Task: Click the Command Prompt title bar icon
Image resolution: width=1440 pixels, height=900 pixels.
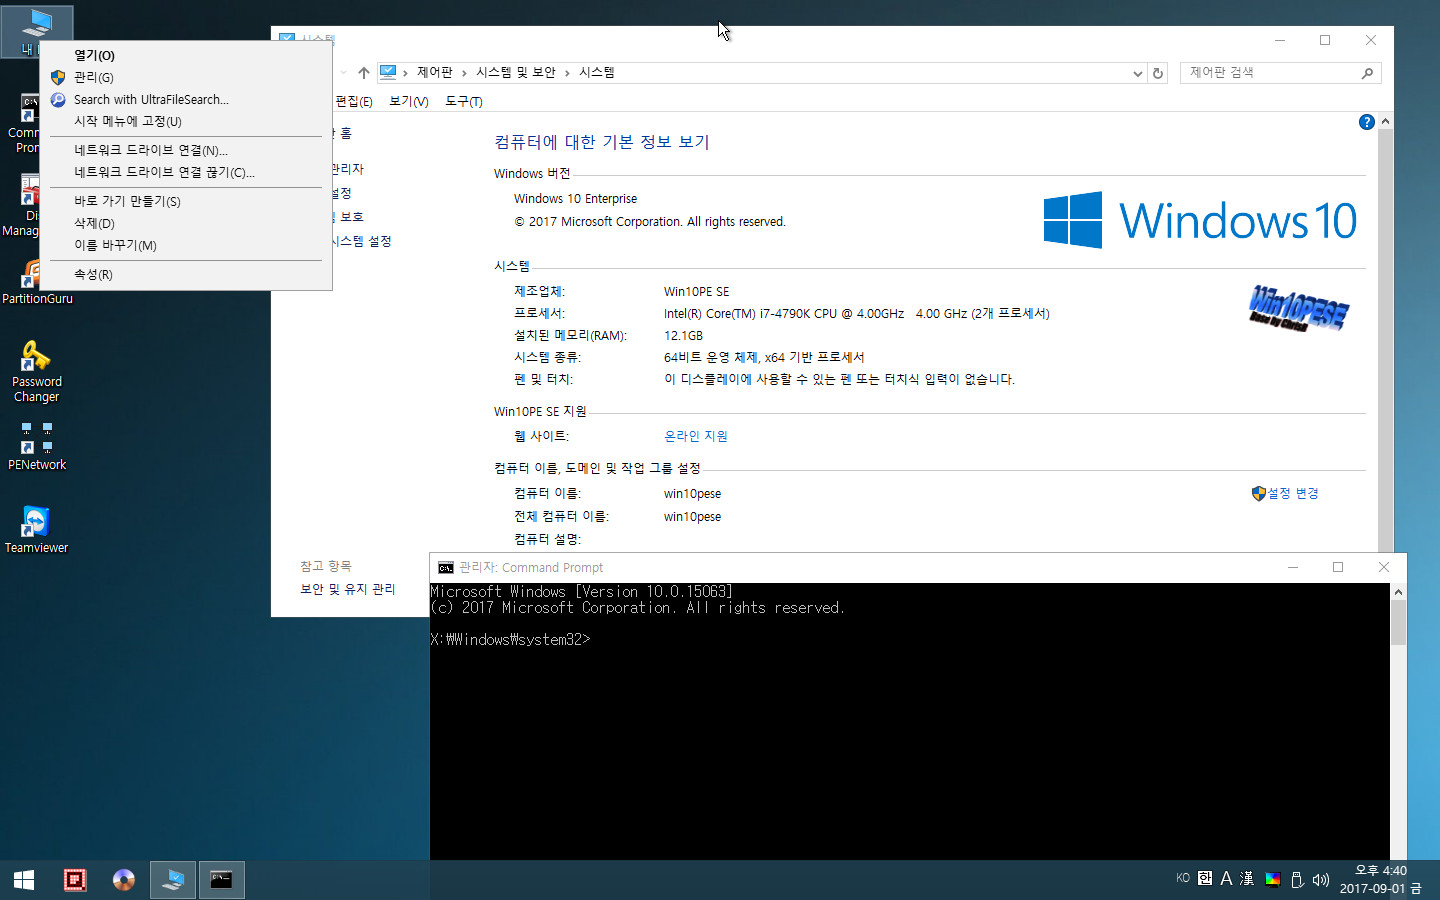Action: click(446, 567)
